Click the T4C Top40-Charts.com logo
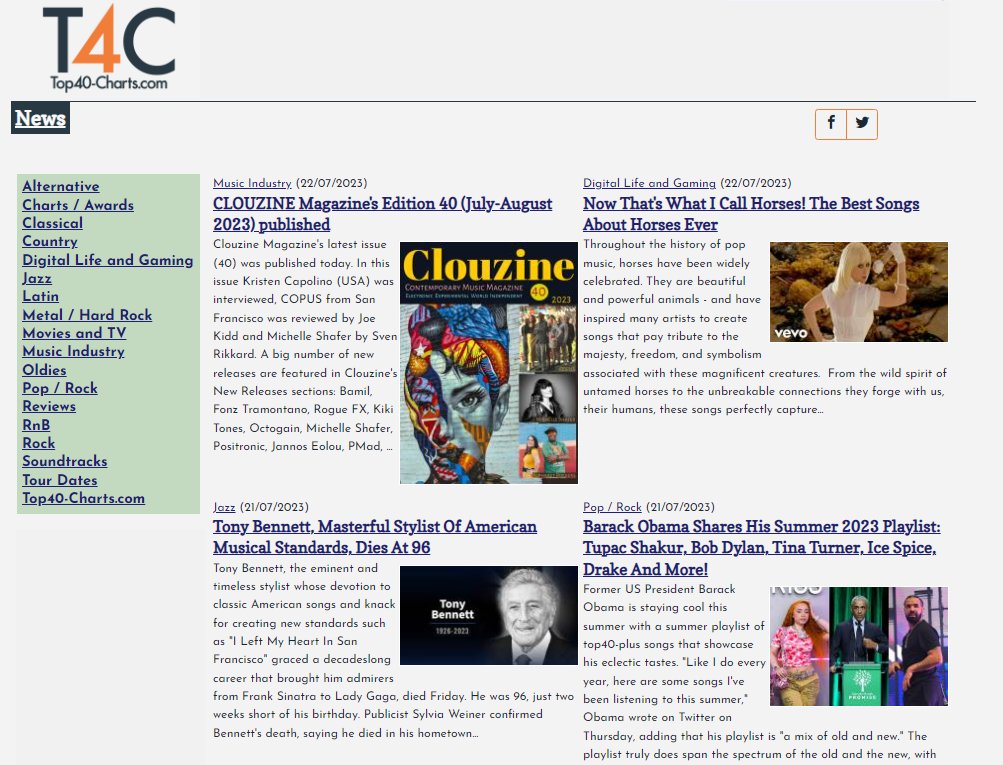 [x=109, y=48]
